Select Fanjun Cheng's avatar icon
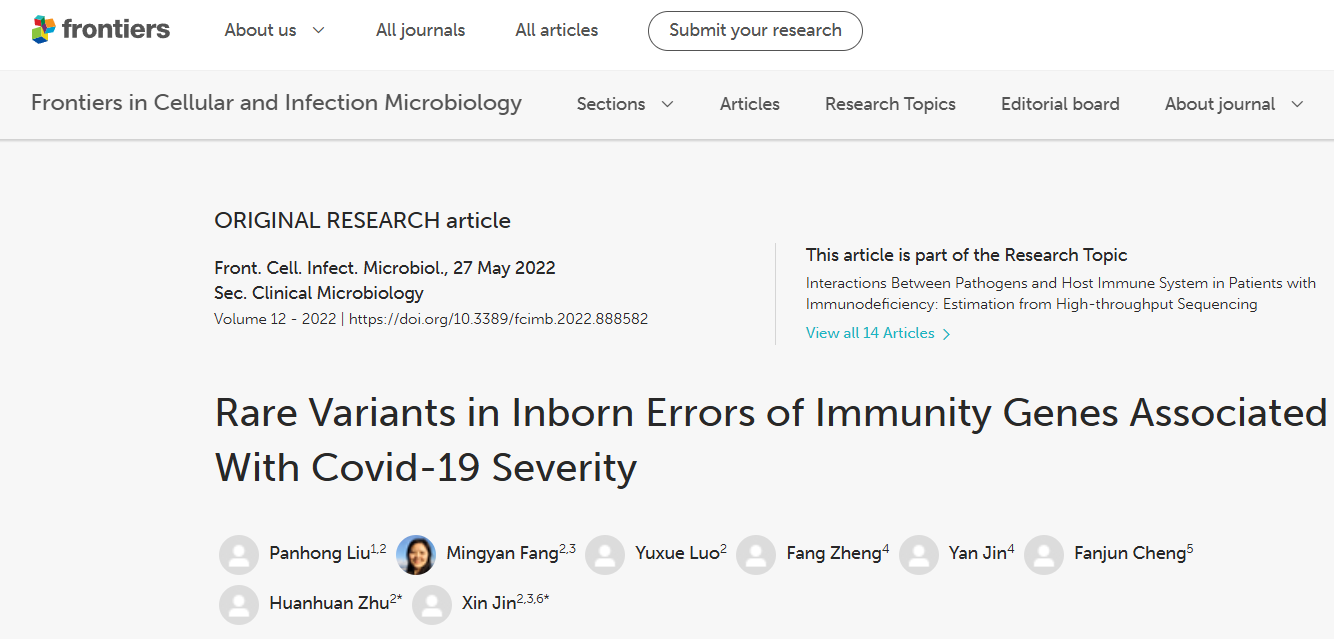 click(x=1044, y=555)
